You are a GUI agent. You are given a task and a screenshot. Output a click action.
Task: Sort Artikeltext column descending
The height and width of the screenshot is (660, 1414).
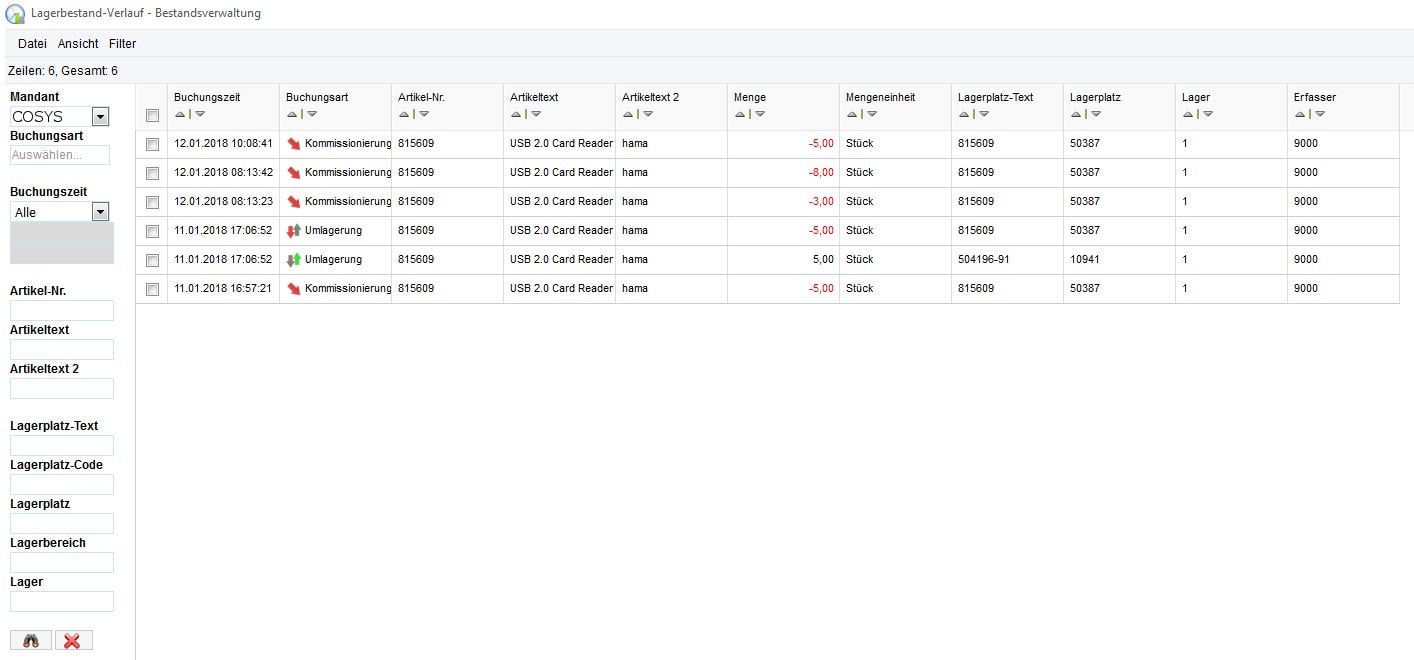tap(536, 114)
